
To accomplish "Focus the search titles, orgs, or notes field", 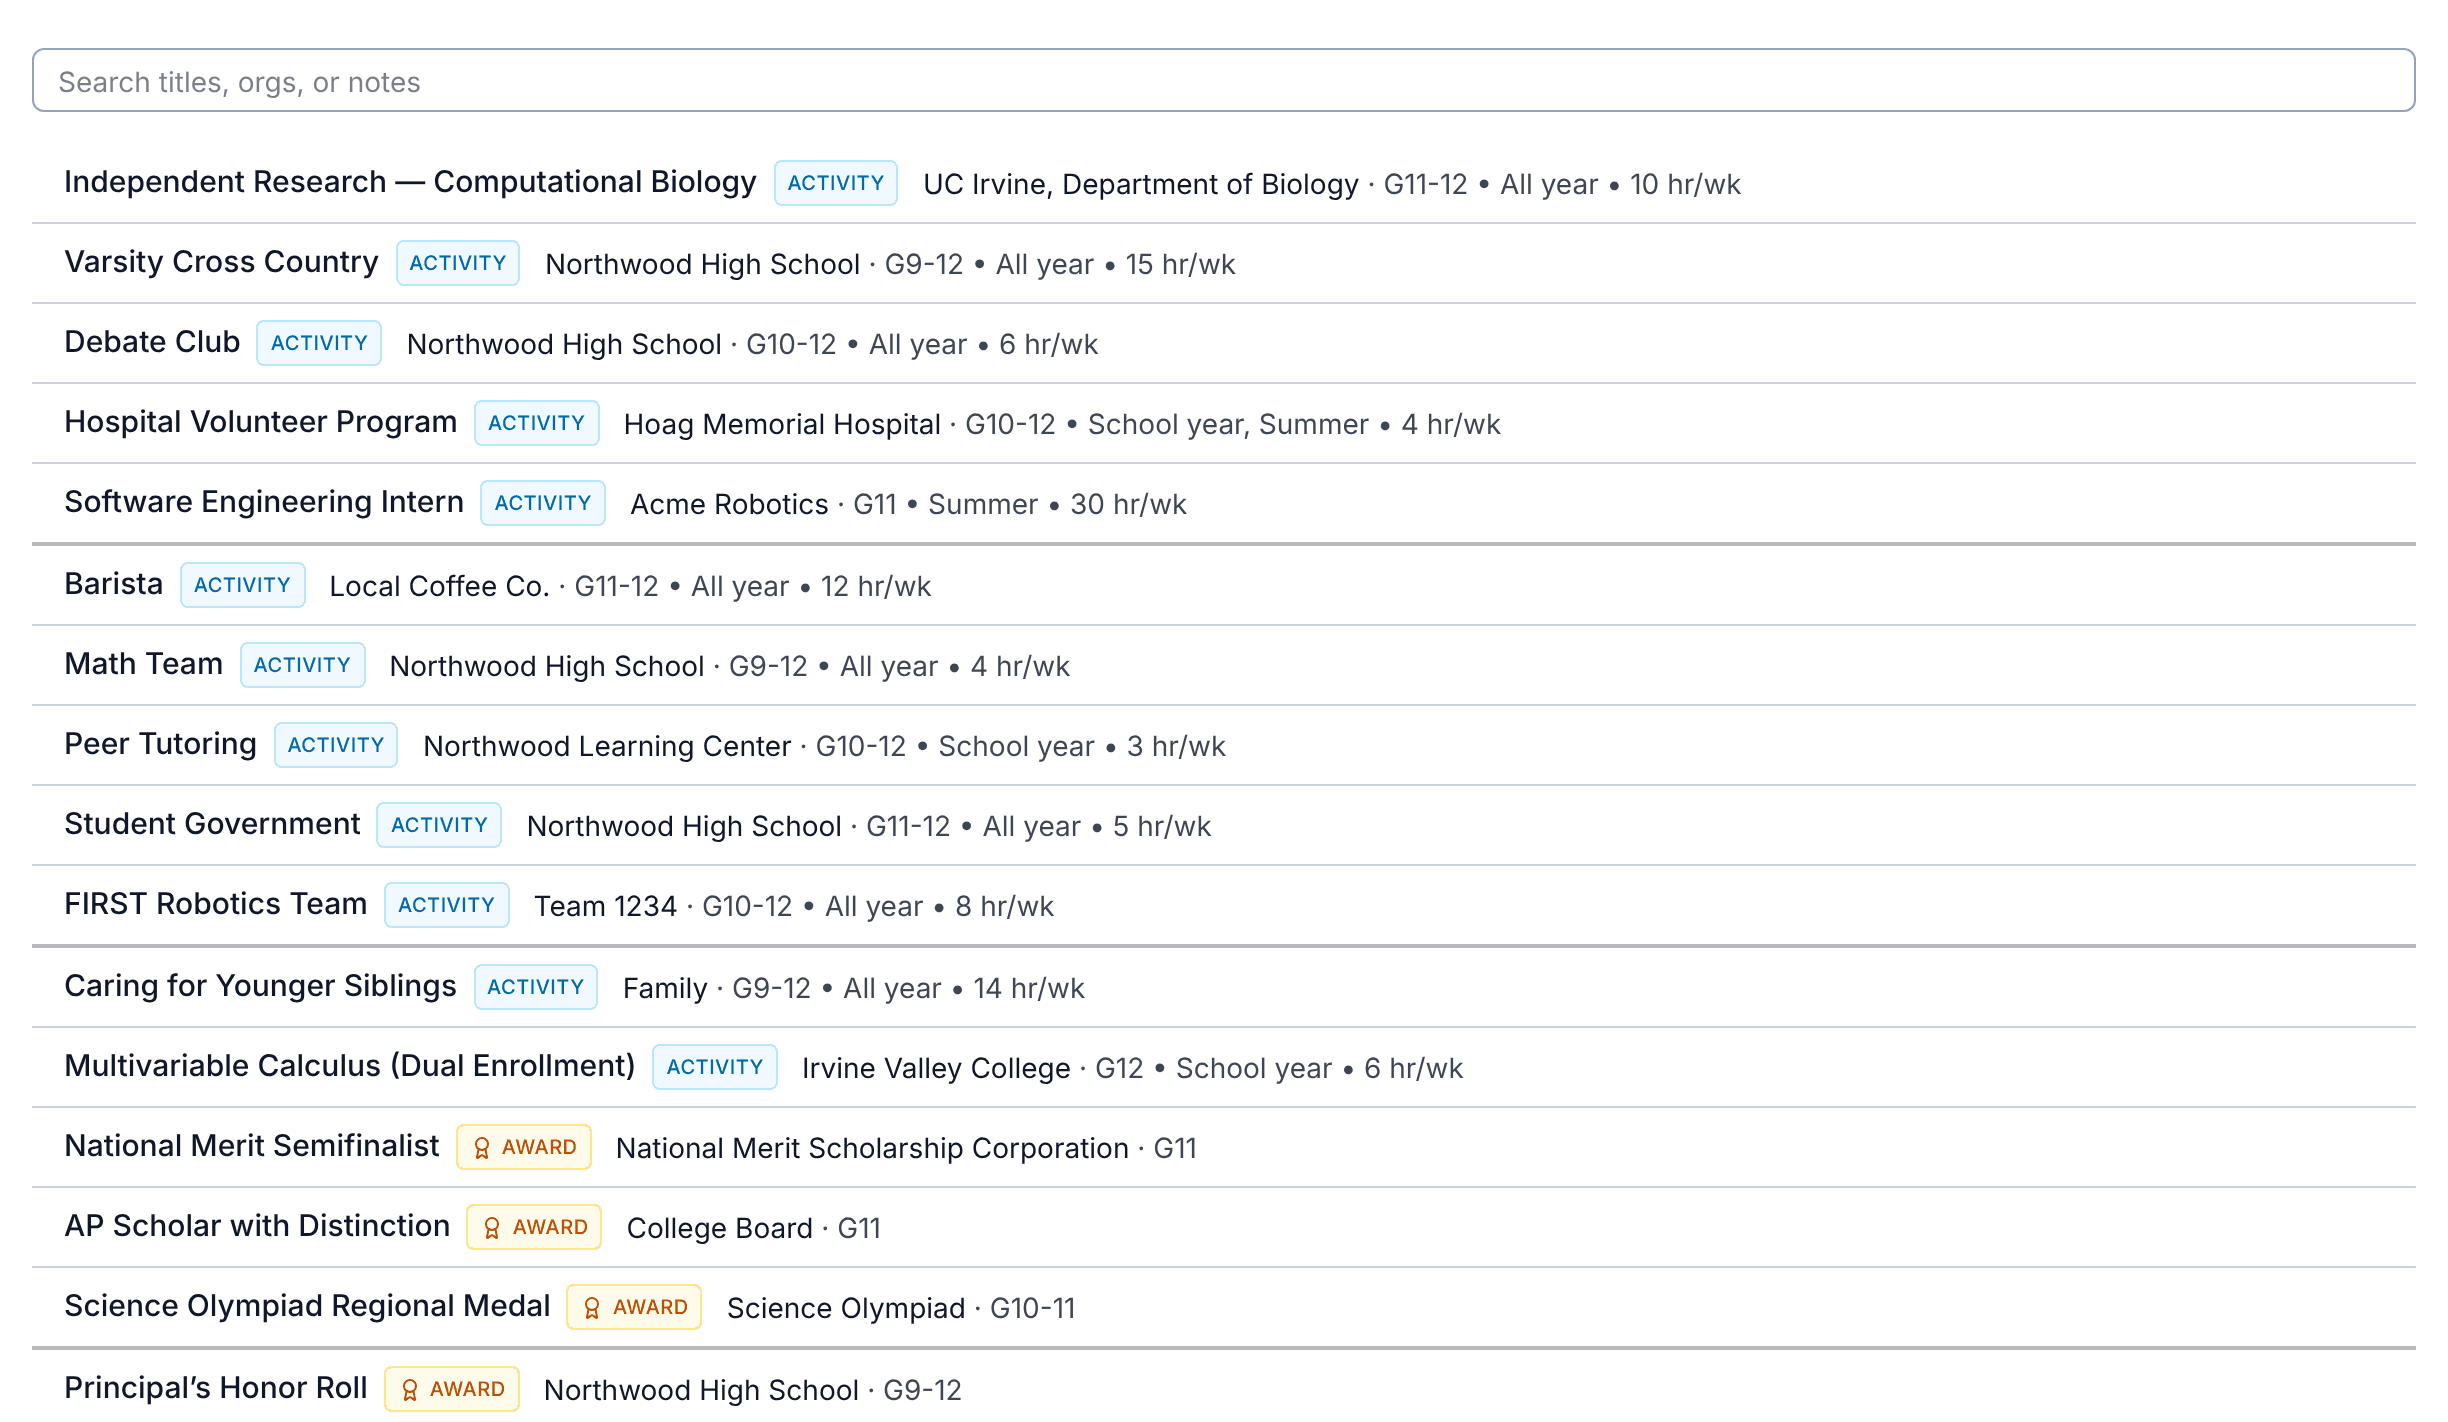I will [x=1223, y=81].
